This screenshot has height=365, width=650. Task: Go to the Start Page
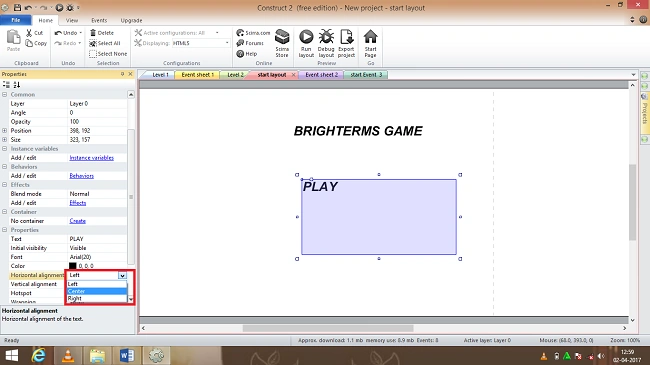[x=370, y=43]
